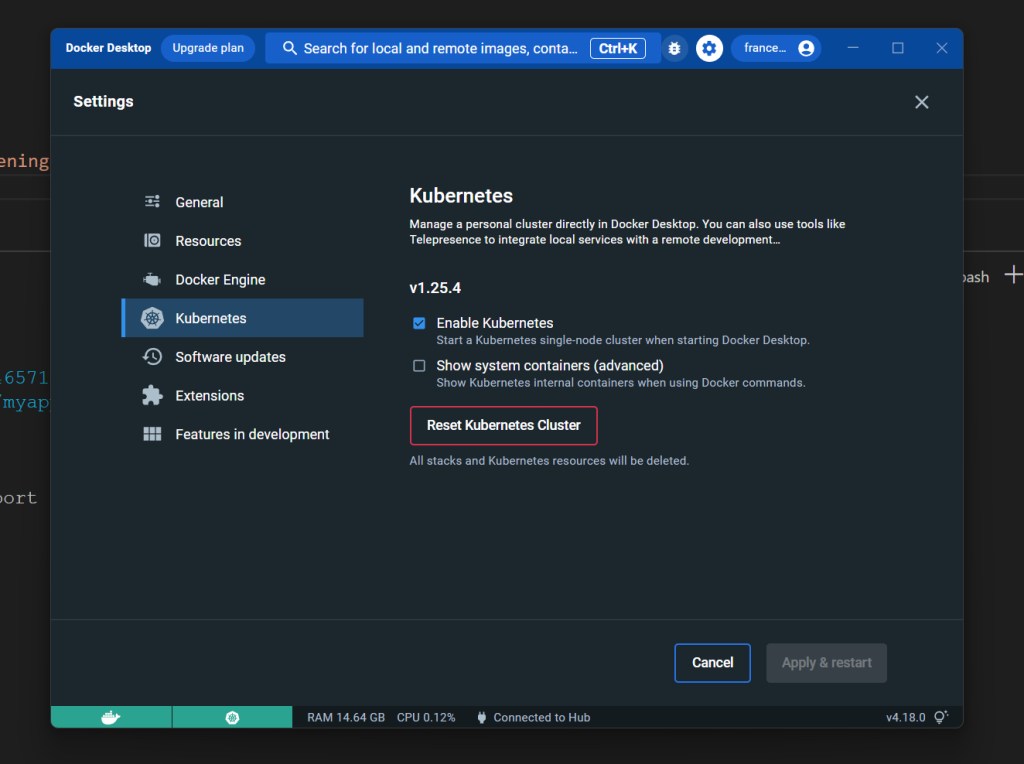Open the france account menu in the title bar
The width and height of the screenshot is (1024, 764).
pos(776,48)
